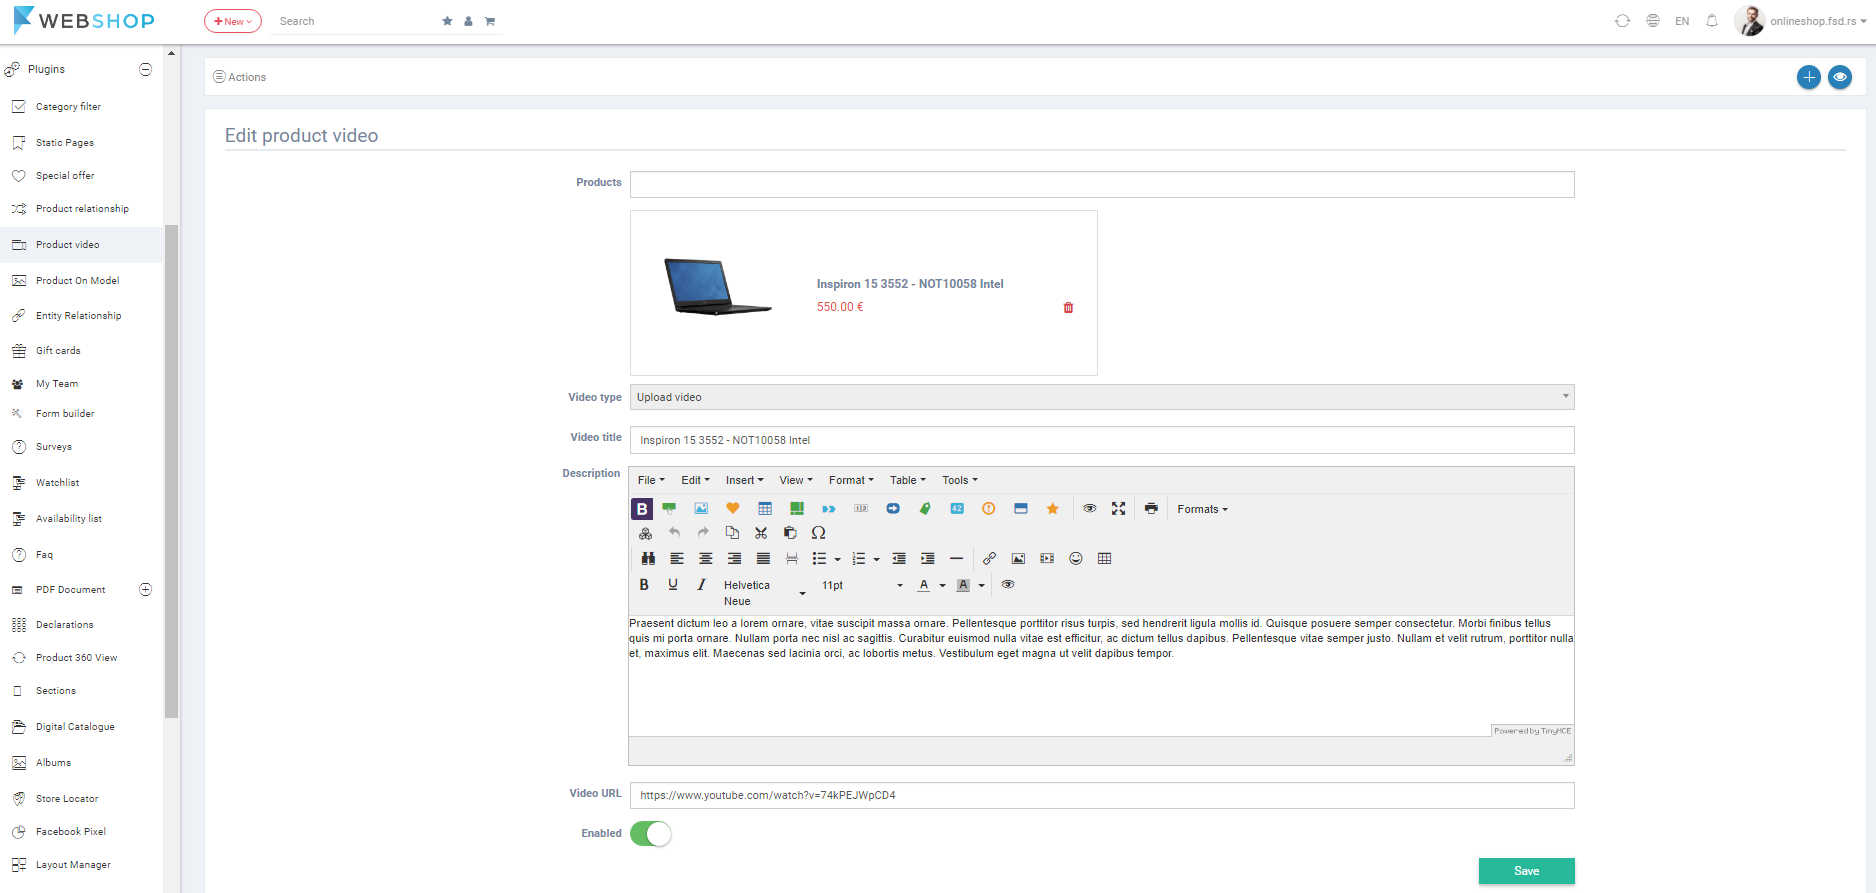Print the description with the printer icon

coord(1151,509)
